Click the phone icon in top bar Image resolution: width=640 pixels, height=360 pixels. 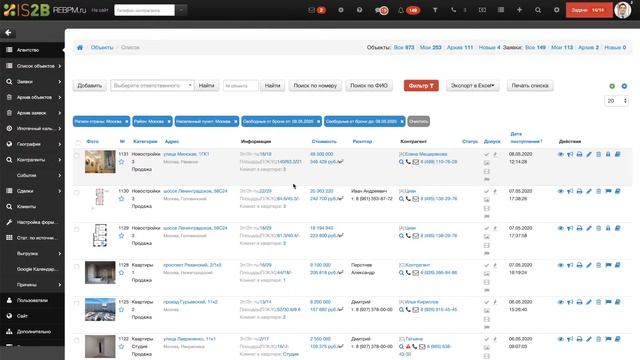click(x=453, y=10)
